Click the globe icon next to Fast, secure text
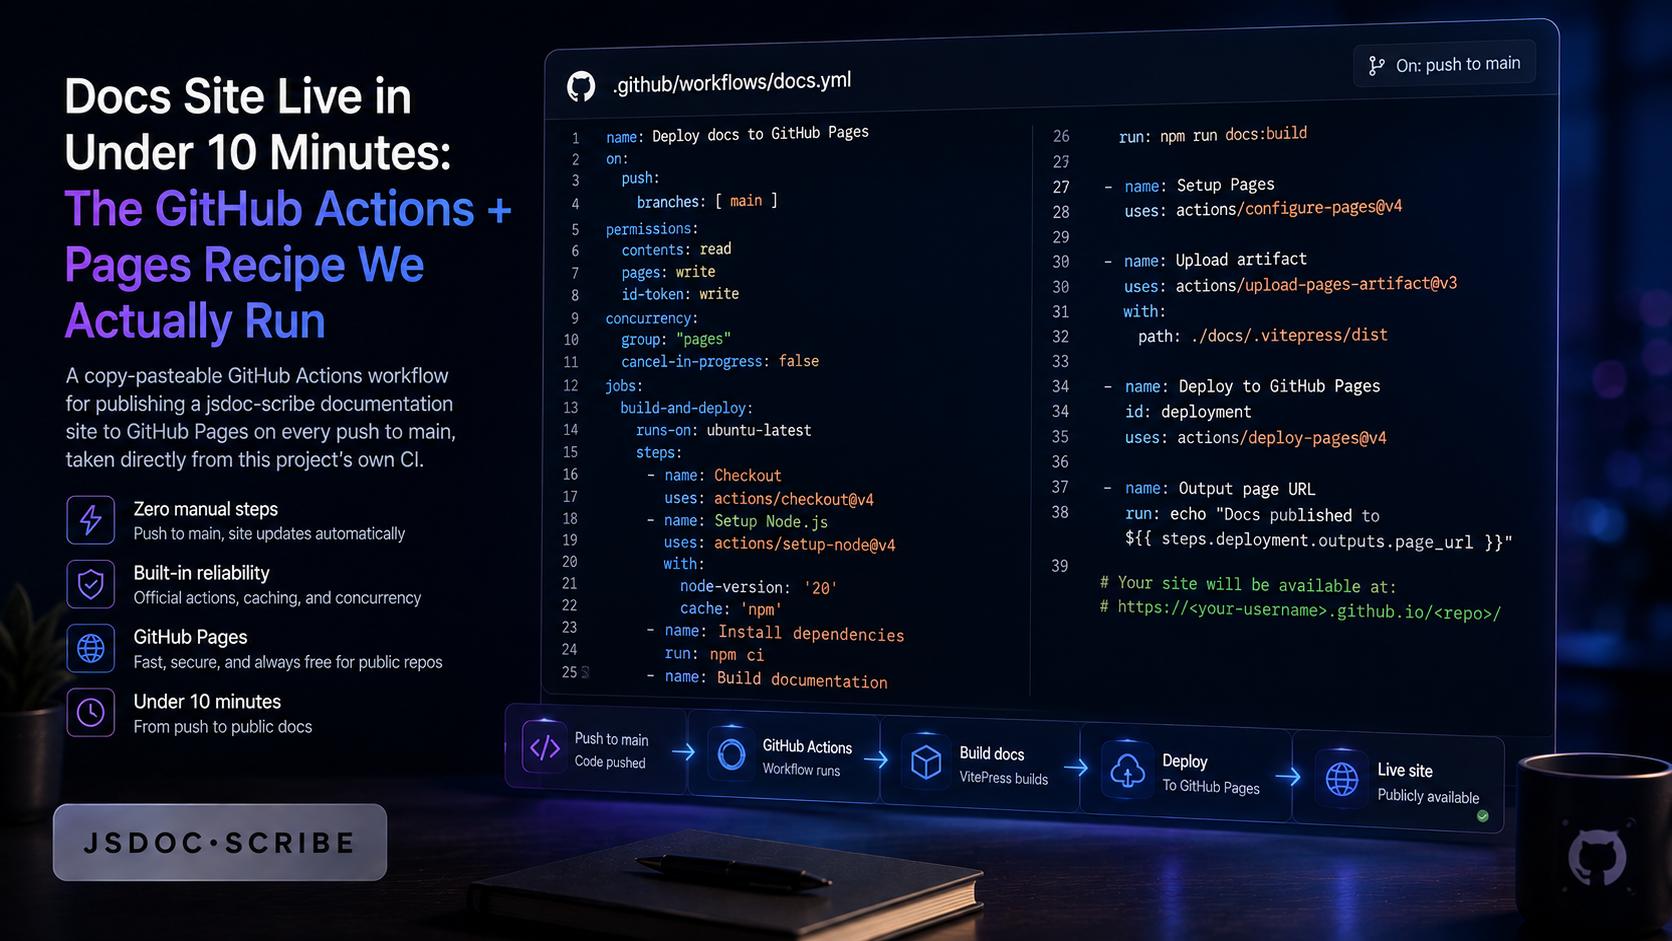 tap(91, 648)
